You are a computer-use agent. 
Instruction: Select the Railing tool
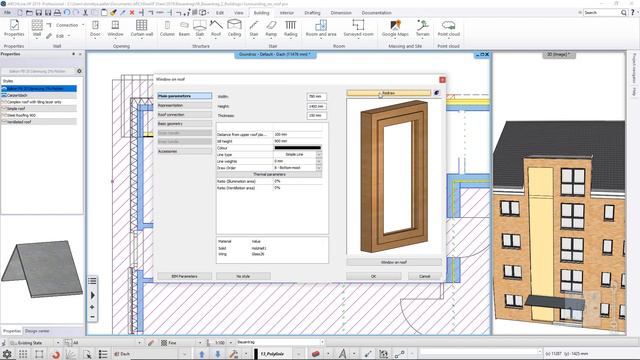[291, 29]
